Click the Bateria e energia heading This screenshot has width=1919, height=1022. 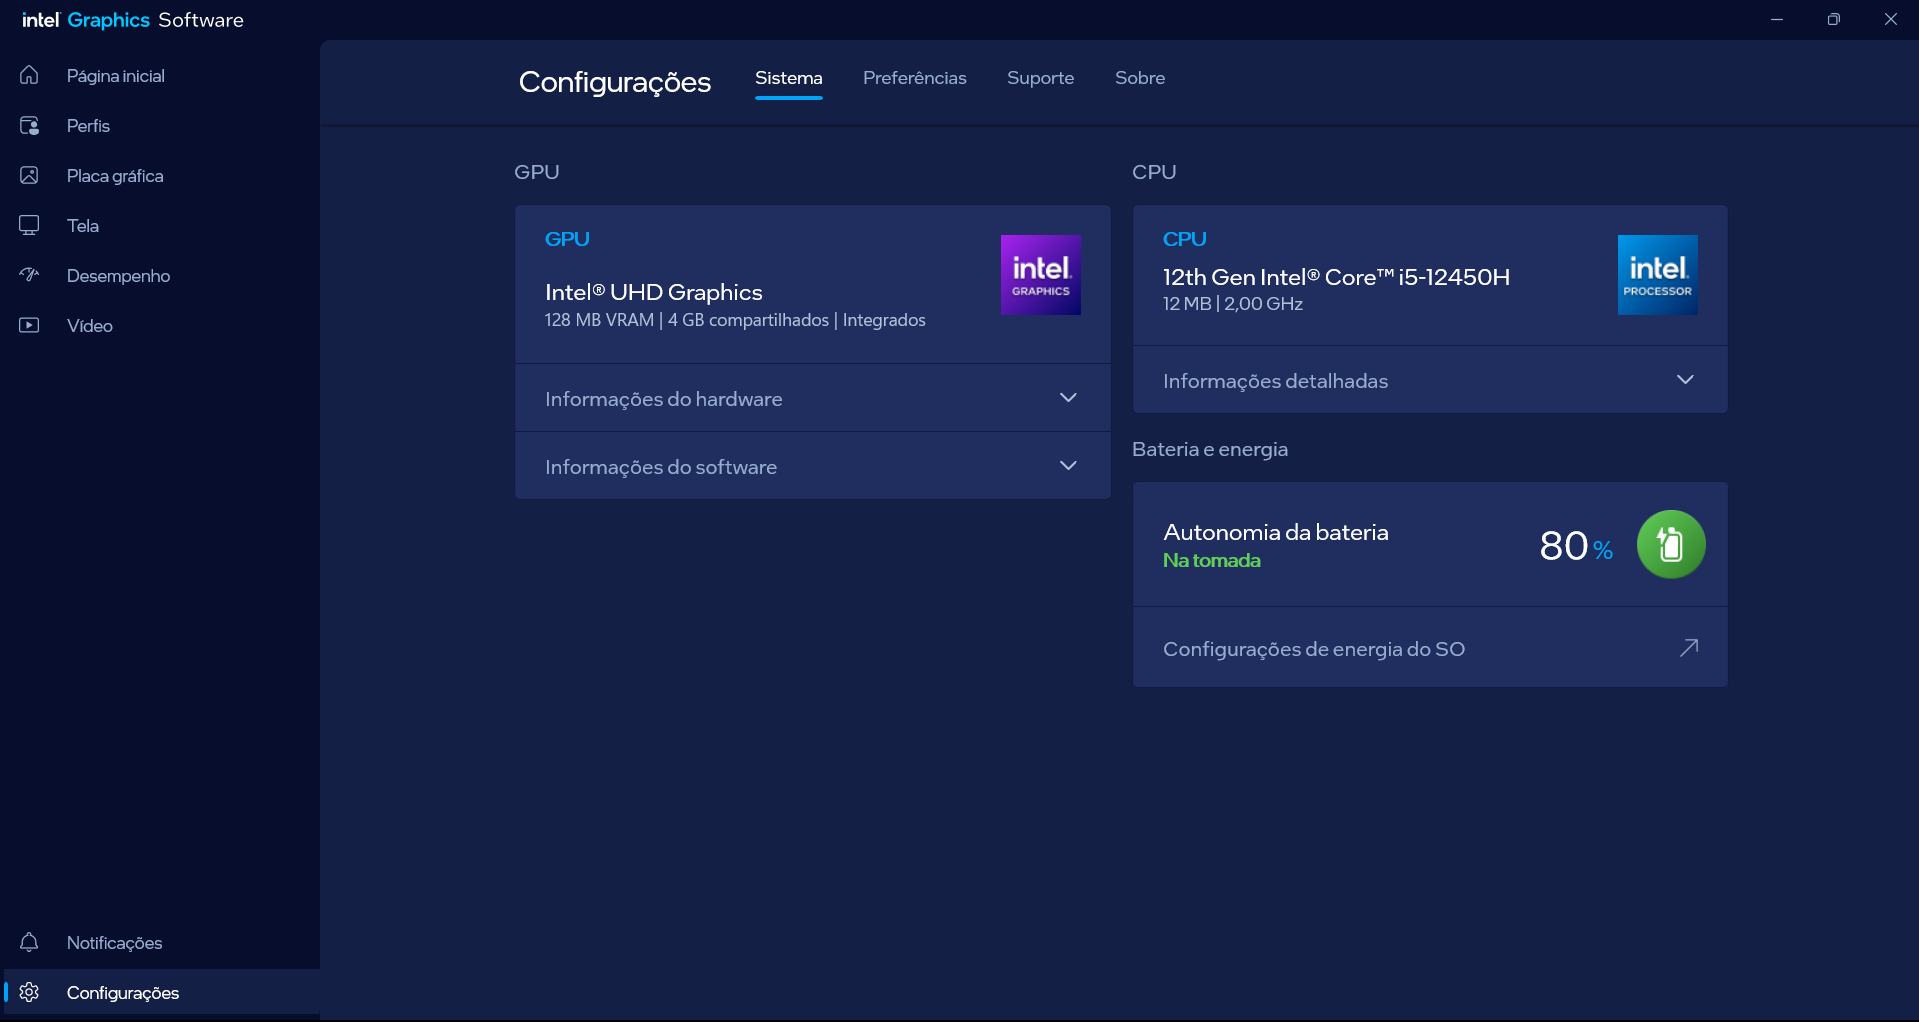coord(1209,449)
